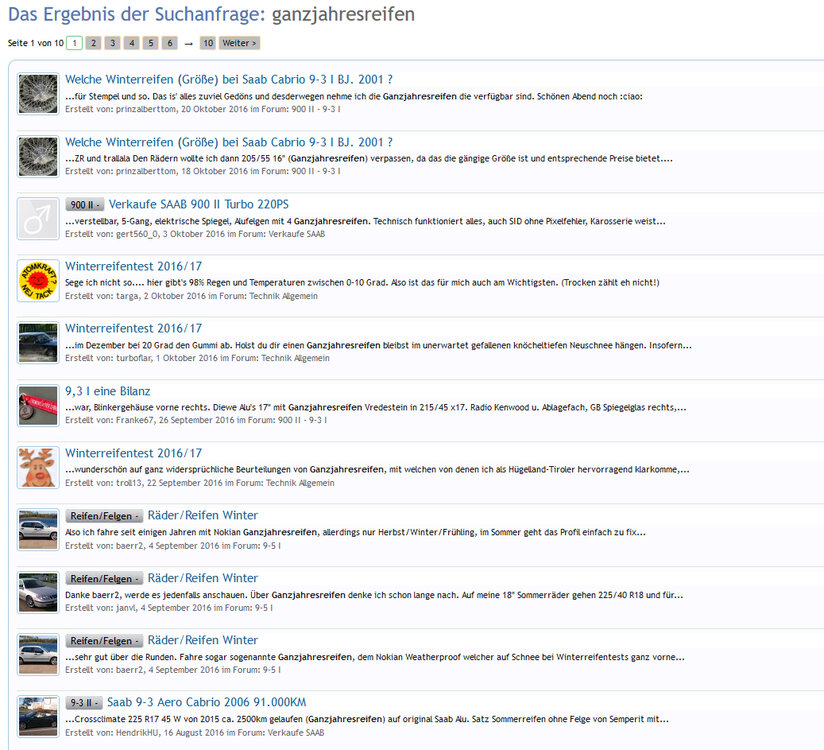Viewport: 824px width, 750px height.
Task: Open turboflar user profile link
Action: pos(134,358)
